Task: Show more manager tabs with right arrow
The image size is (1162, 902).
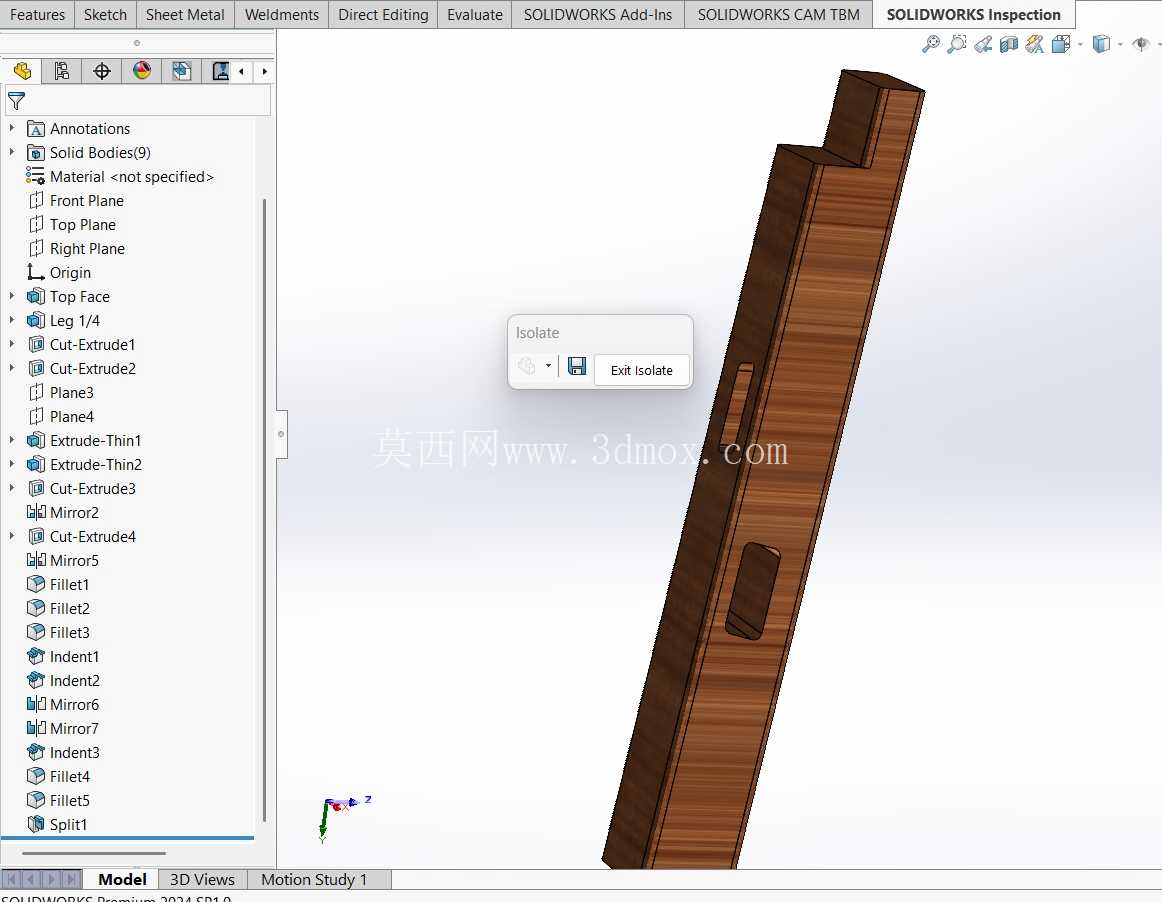Action: click(265, 71)
